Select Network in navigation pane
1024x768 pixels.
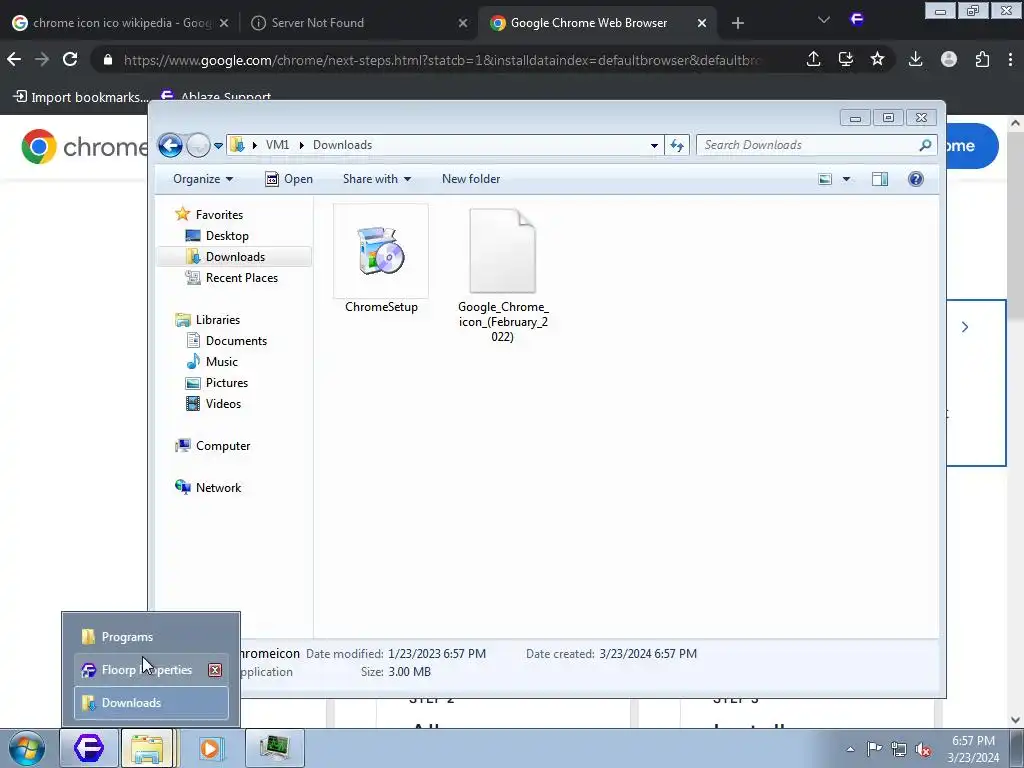pyautogui.click(x=208, y=487)
